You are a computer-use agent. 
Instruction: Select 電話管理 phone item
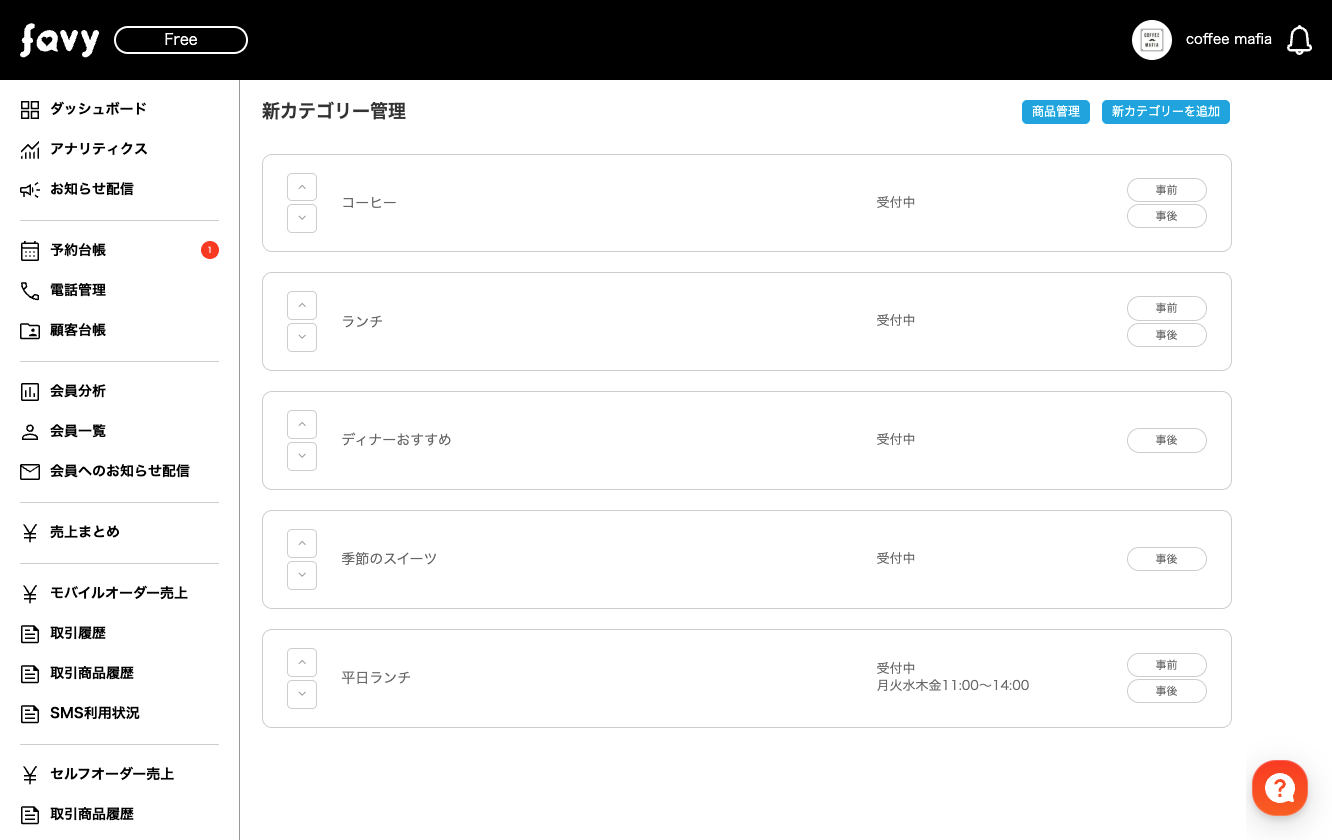pos(78,290)
